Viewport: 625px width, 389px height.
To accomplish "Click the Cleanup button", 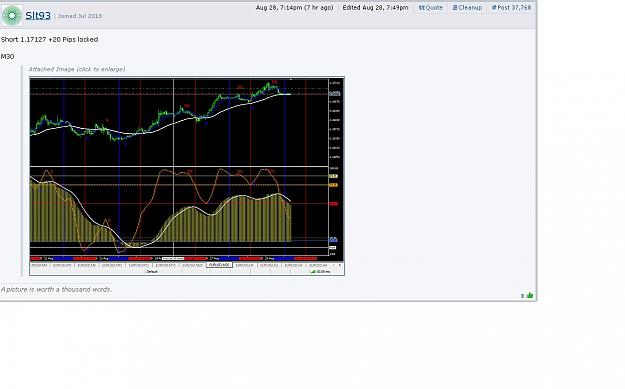I will (467, 8).
